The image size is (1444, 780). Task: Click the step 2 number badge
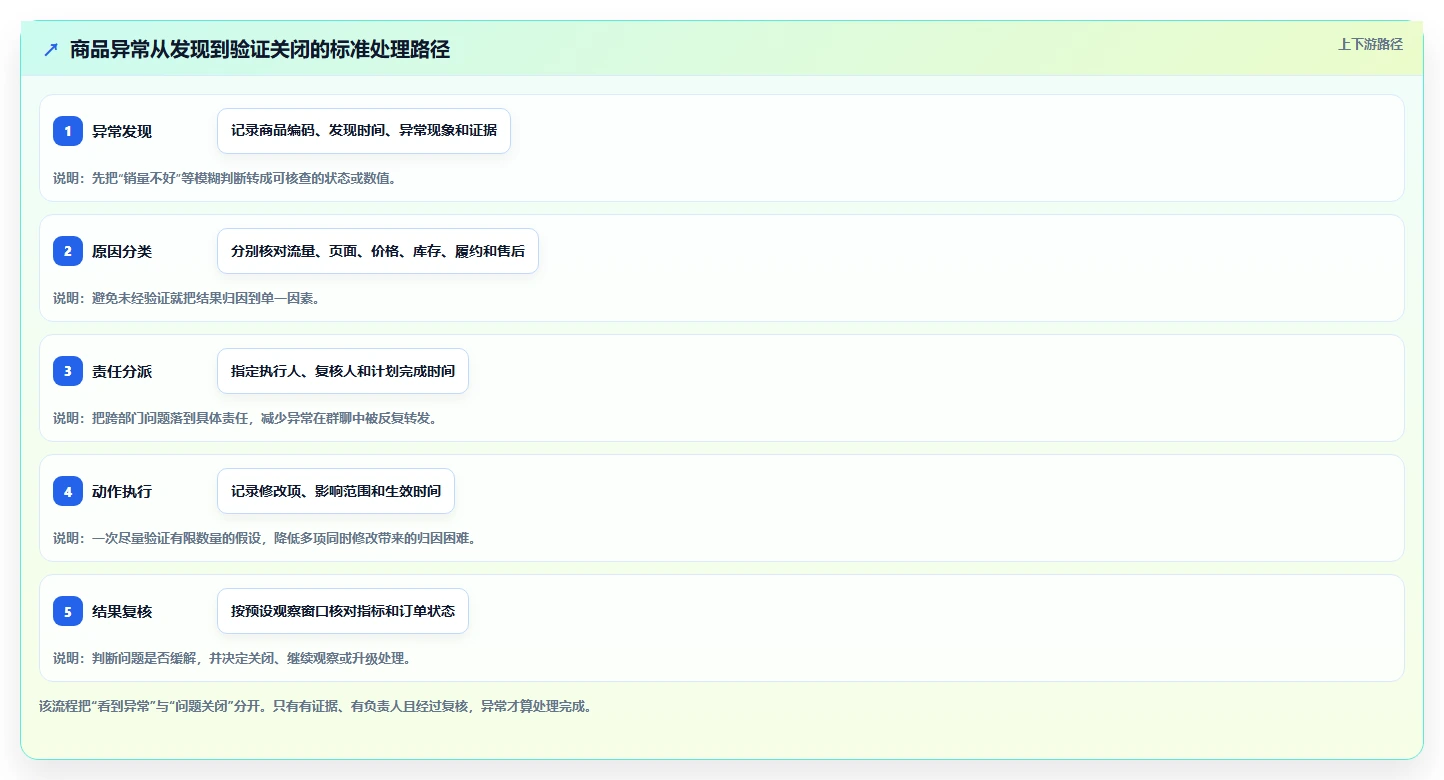(68, 251)
